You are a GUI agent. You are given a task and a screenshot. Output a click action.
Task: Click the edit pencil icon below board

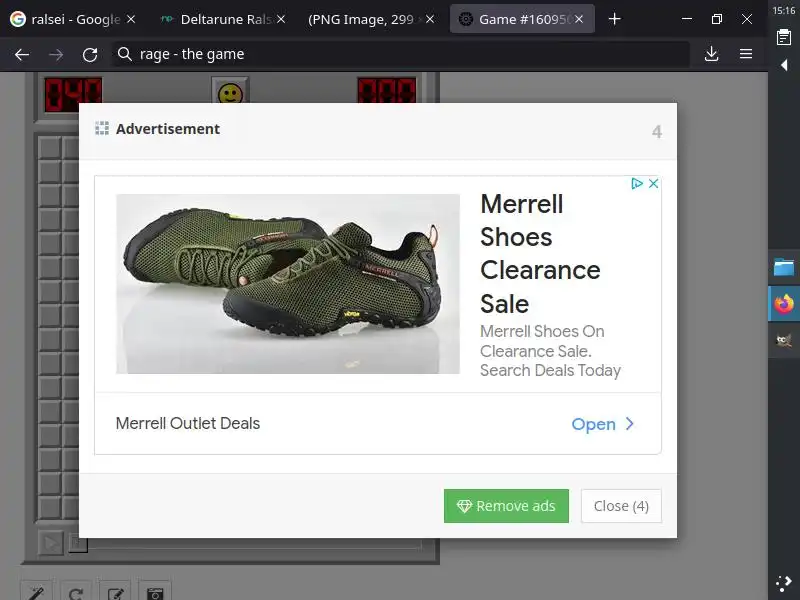coord(116,590)
